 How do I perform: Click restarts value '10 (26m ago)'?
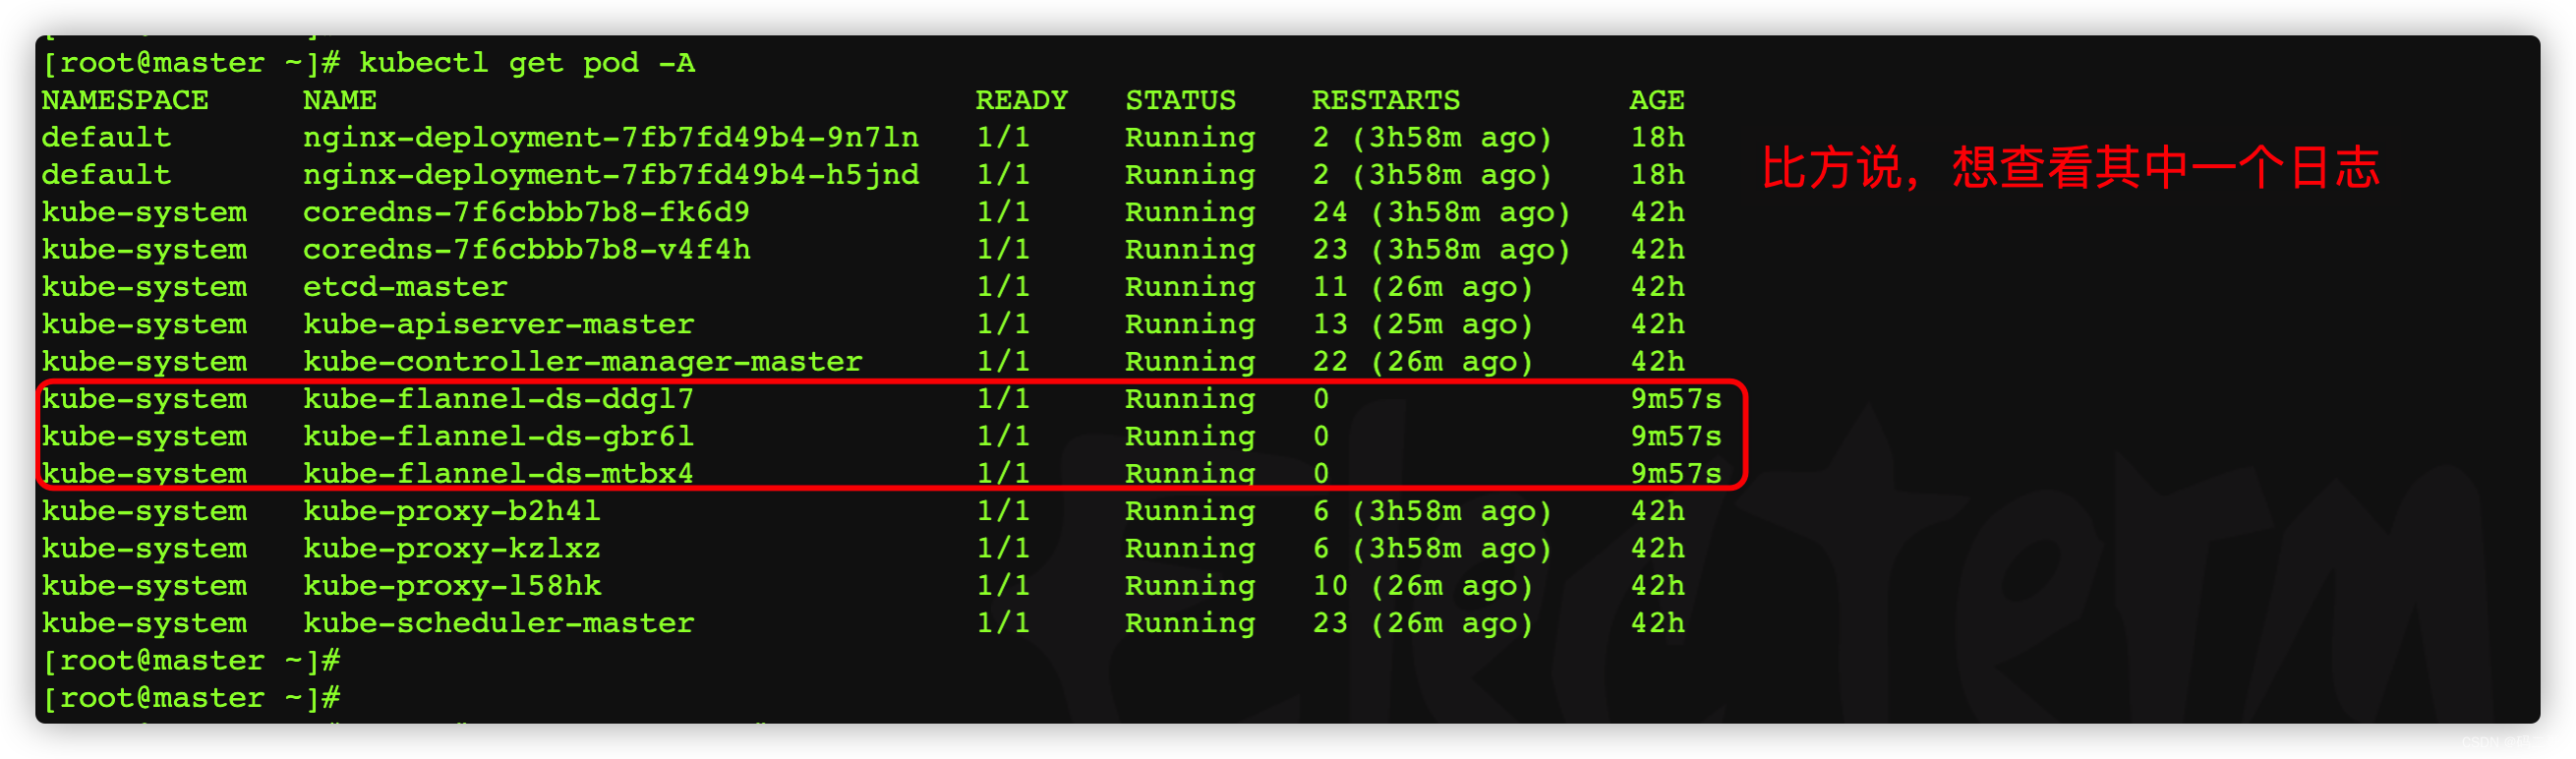(1422, 586)
